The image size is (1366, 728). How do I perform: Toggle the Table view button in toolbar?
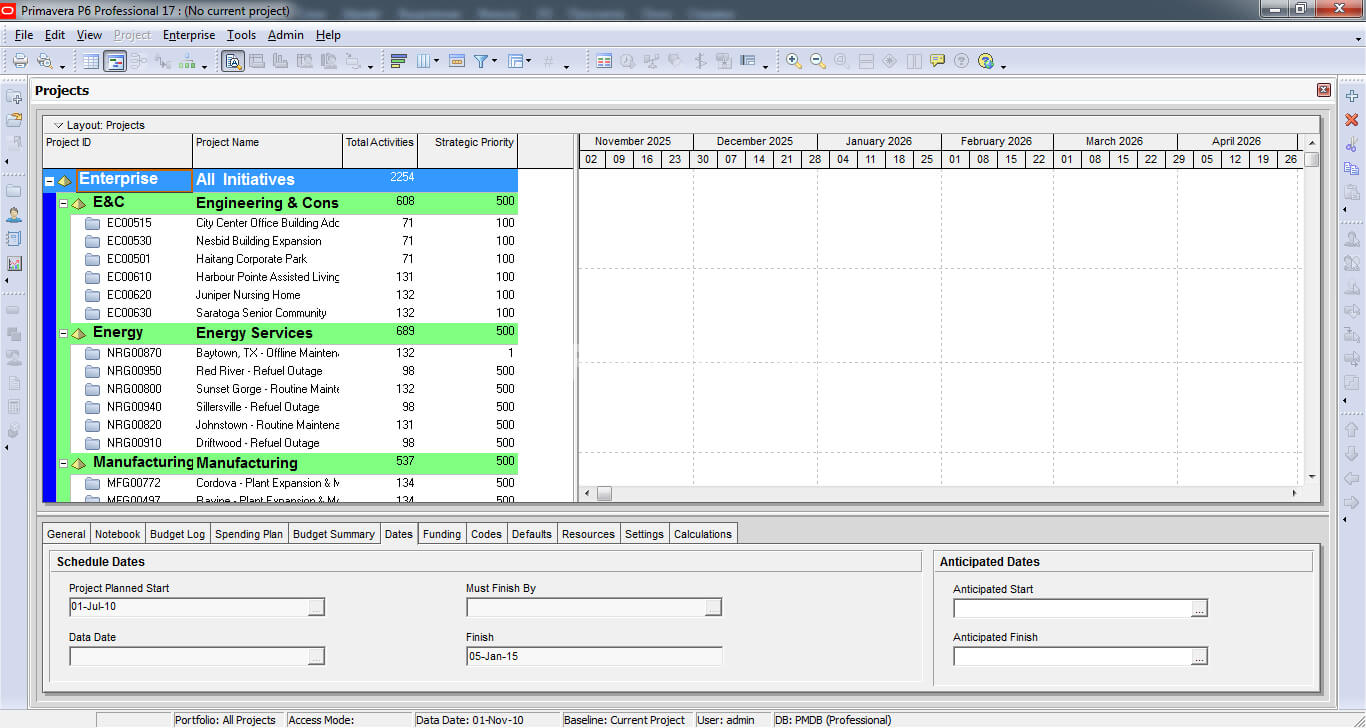pos(91,61)
